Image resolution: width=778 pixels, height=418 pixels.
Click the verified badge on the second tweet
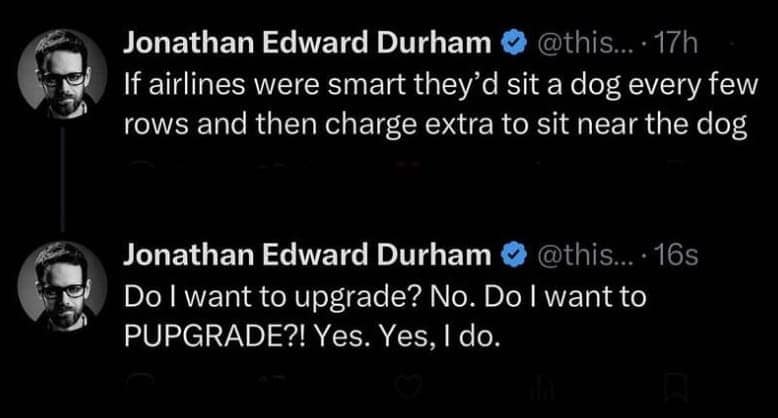[x=512, y=256]
